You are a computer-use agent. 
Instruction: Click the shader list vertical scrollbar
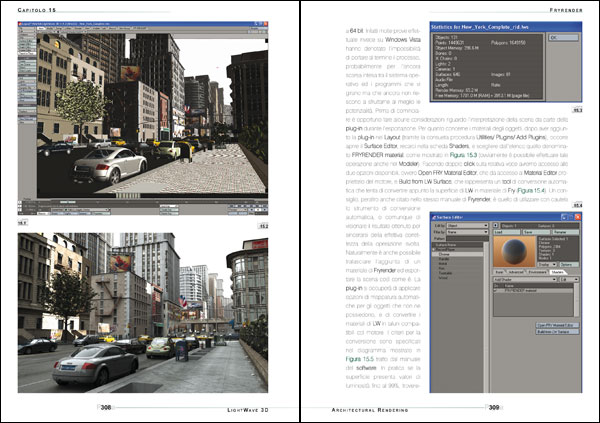point(577,300)
